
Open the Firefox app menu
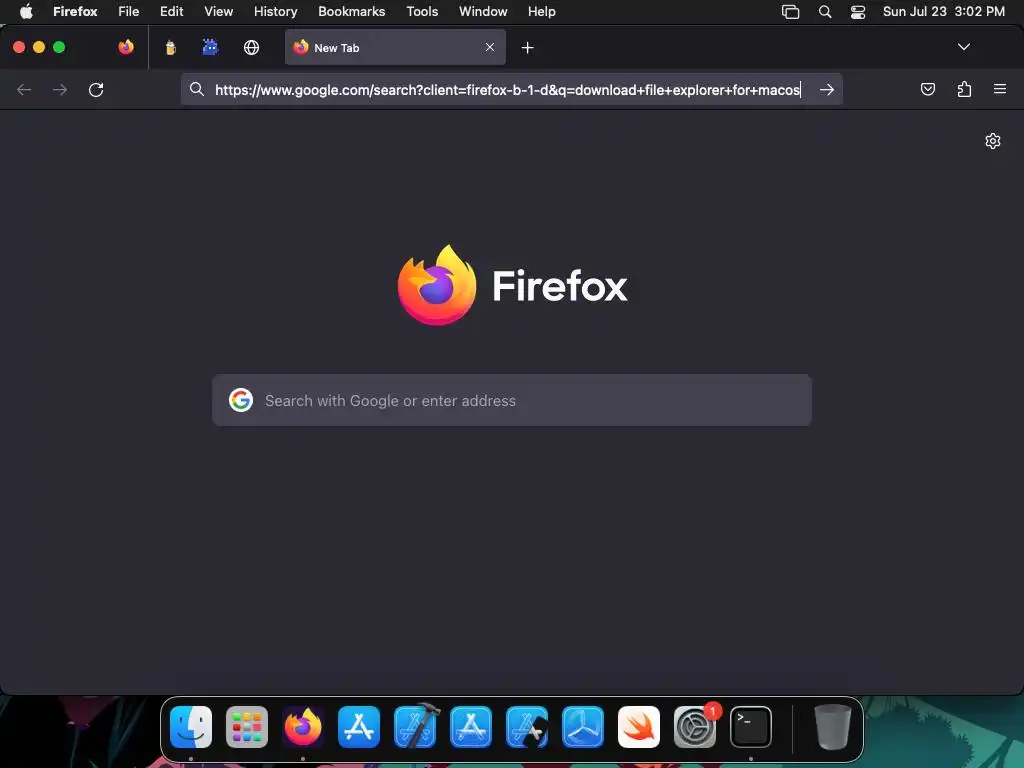point(75,11)
